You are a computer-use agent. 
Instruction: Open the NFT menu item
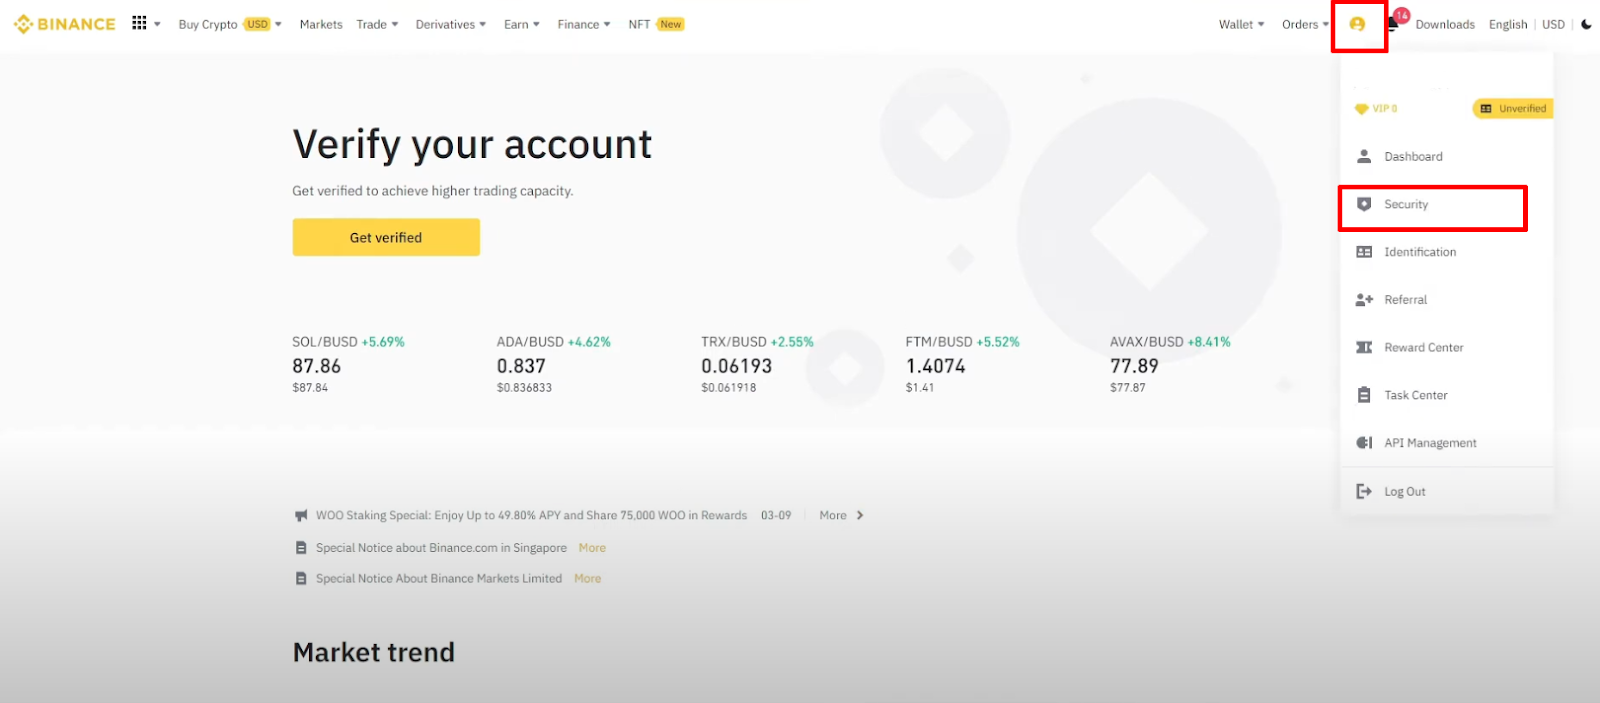click(x=639, y=24)
